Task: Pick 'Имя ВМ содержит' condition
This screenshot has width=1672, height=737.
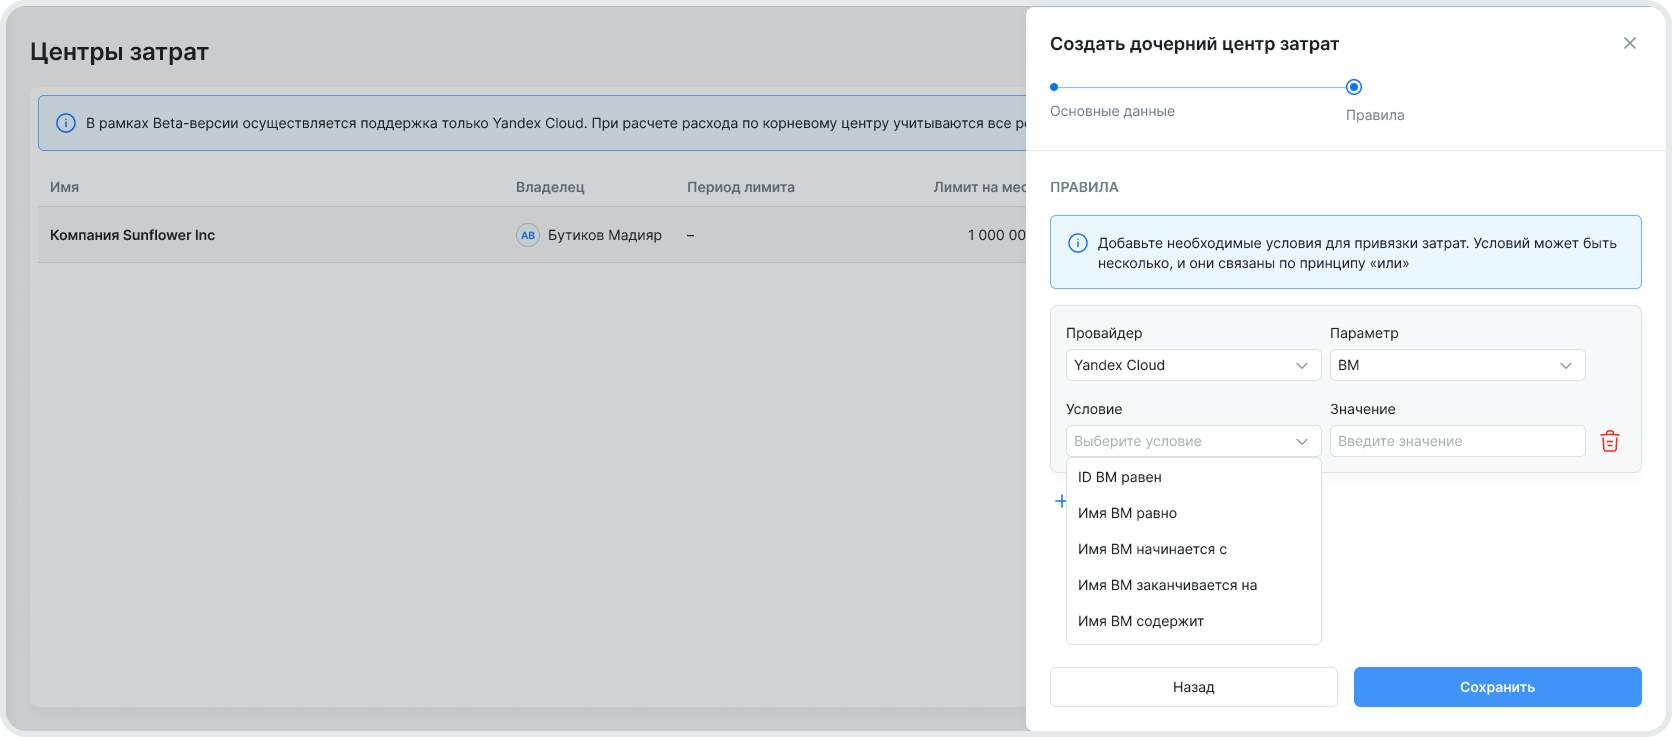Action: [1140, 621]
